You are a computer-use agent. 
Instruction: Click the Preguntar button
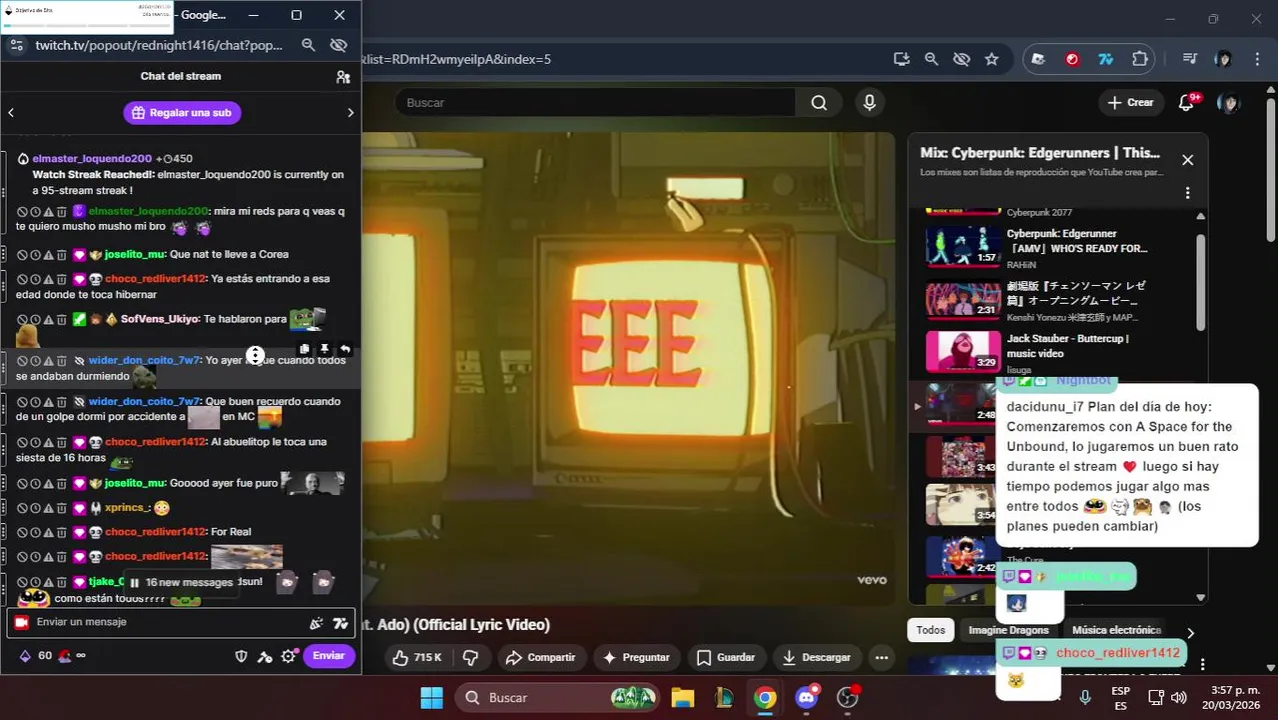pyautogui.click(x=636, y=657)
